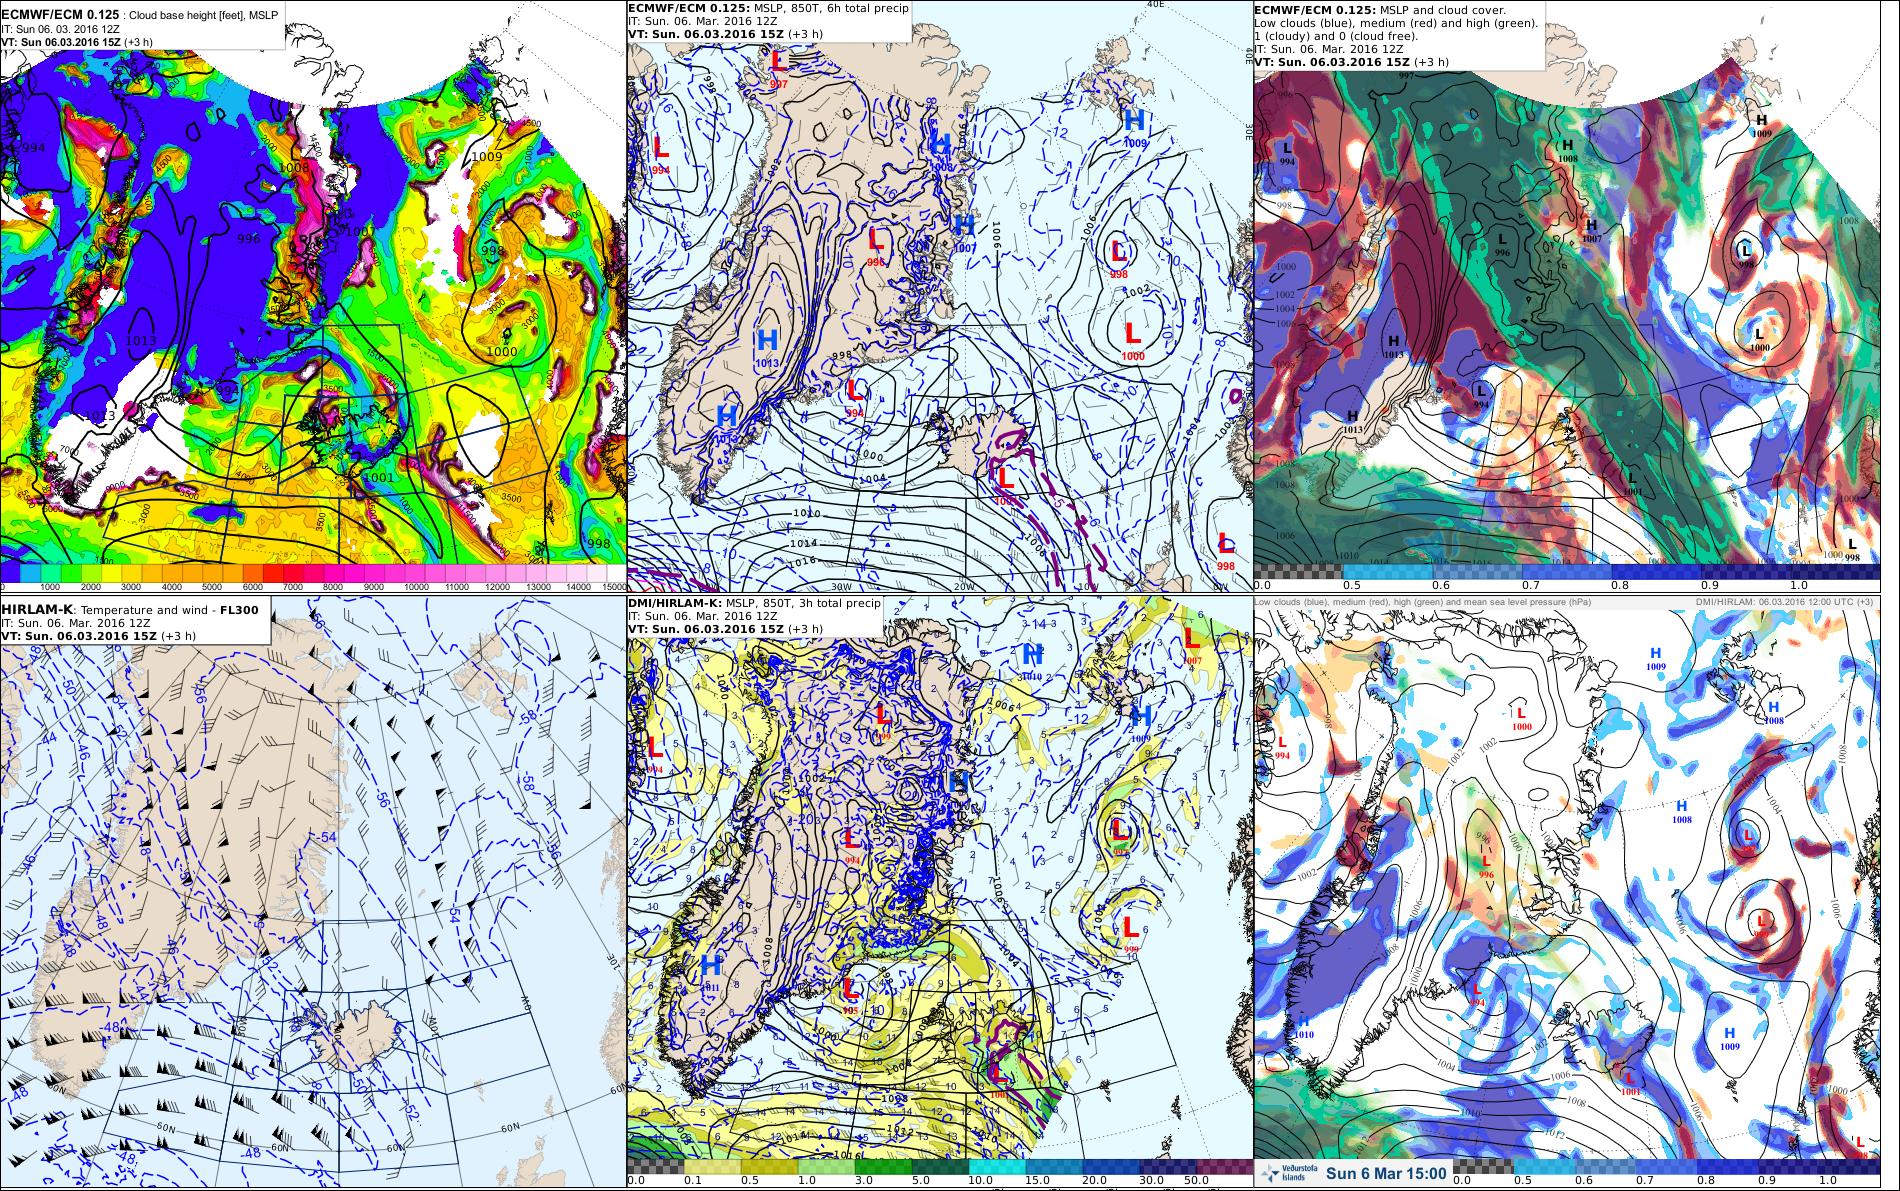1900x1191 pixels.
Task: Click the H 1008 high marker on ECMWF cloud cover map
Action: (x=1566, y=150)
